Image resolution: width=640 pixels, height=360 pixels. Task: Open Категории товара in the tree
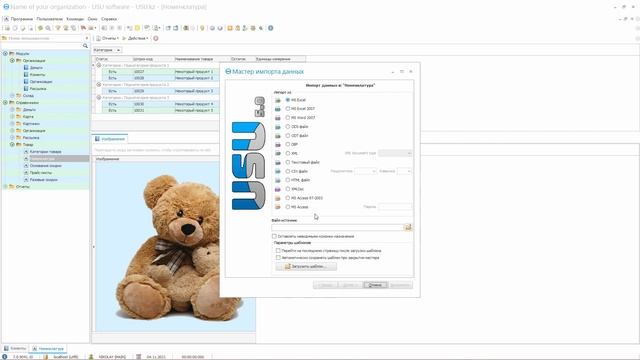pos(45,151)
